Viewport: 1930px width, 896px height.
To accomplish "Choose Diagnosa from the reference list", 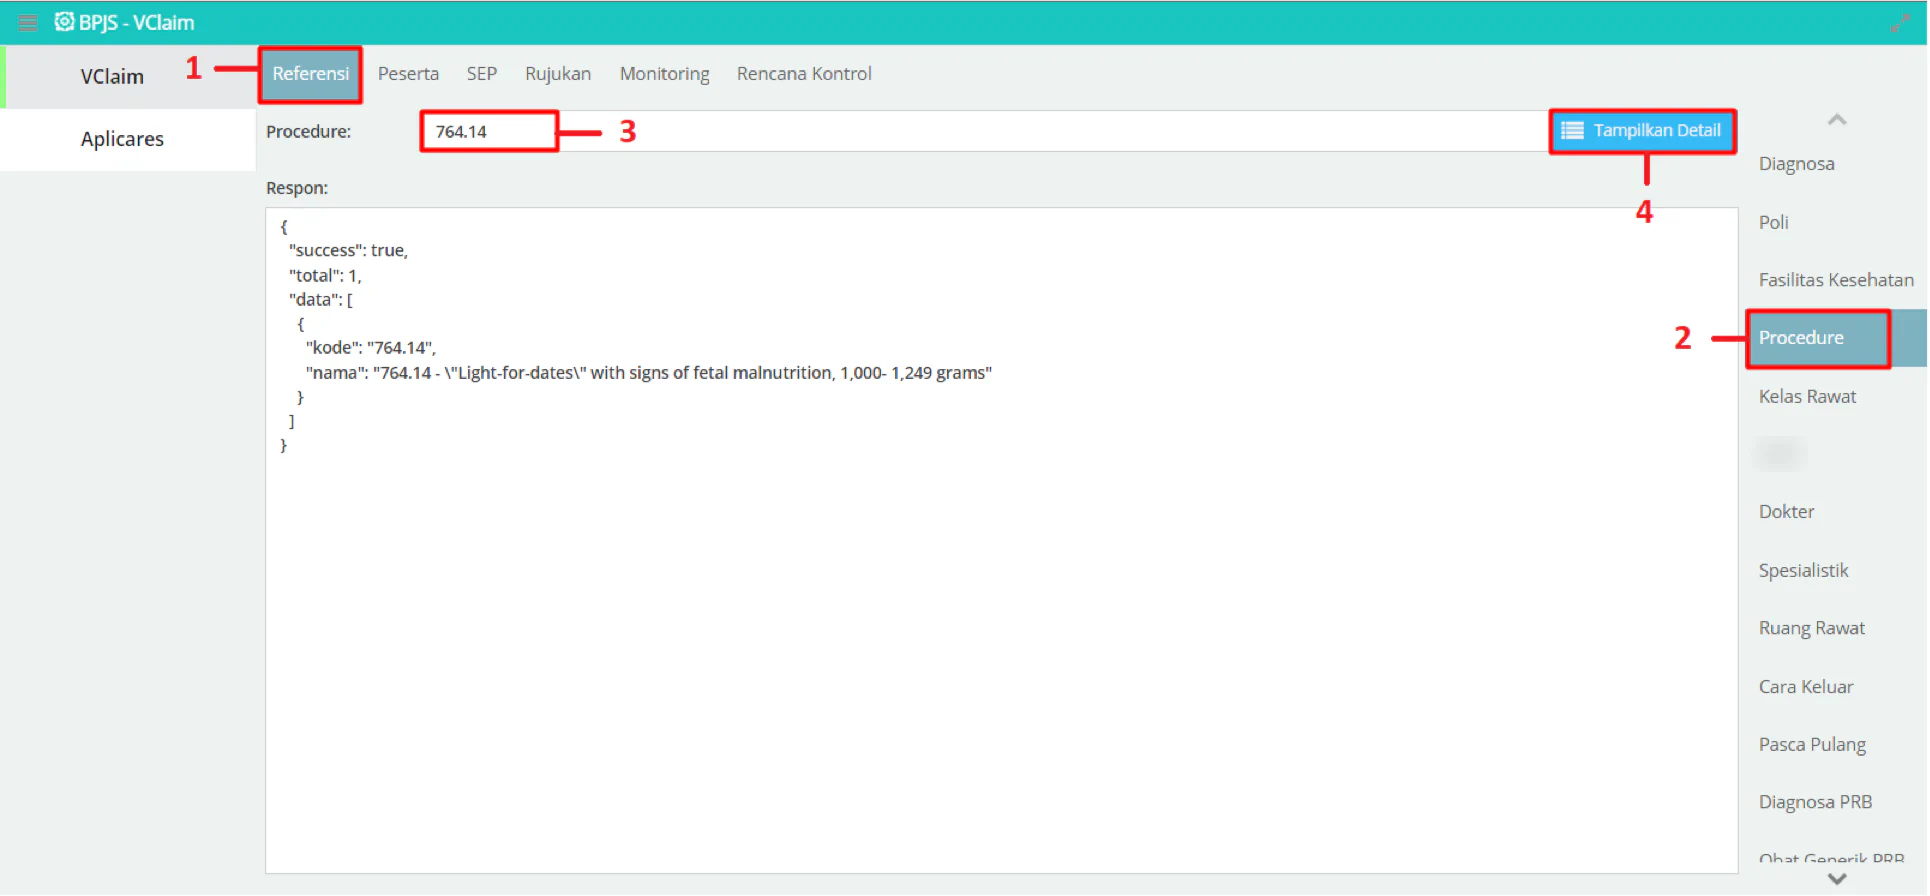I will (x=1796, y=164).
